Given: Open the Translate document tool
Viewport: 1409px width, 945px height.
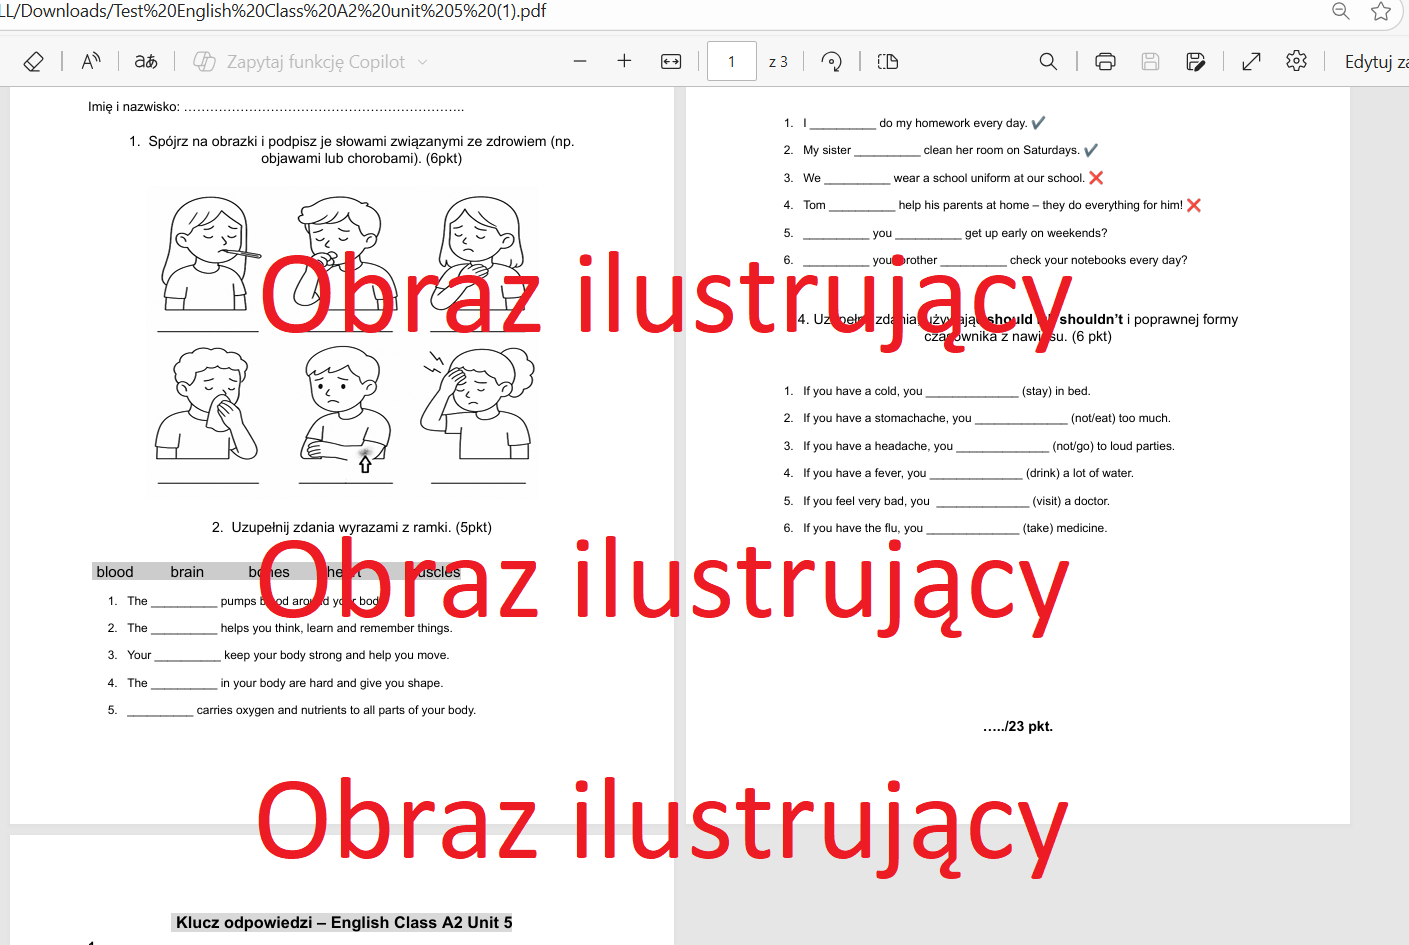Looking at the screenshot, I should [146, 62].
